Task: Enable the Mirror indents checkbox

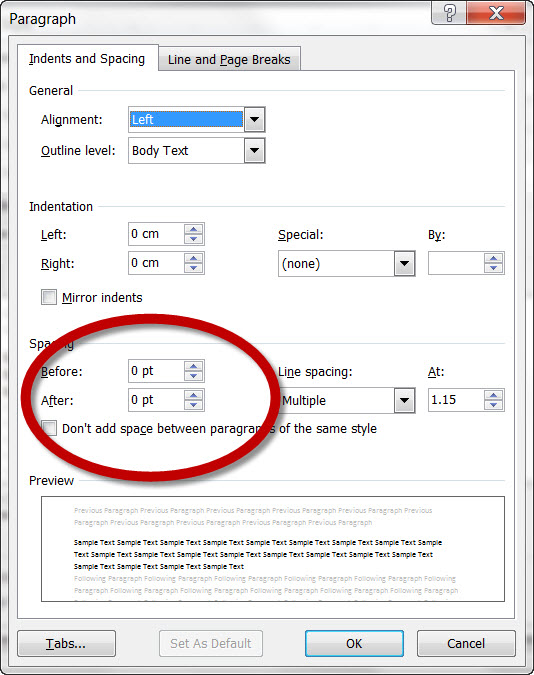Action: (49, 297)
